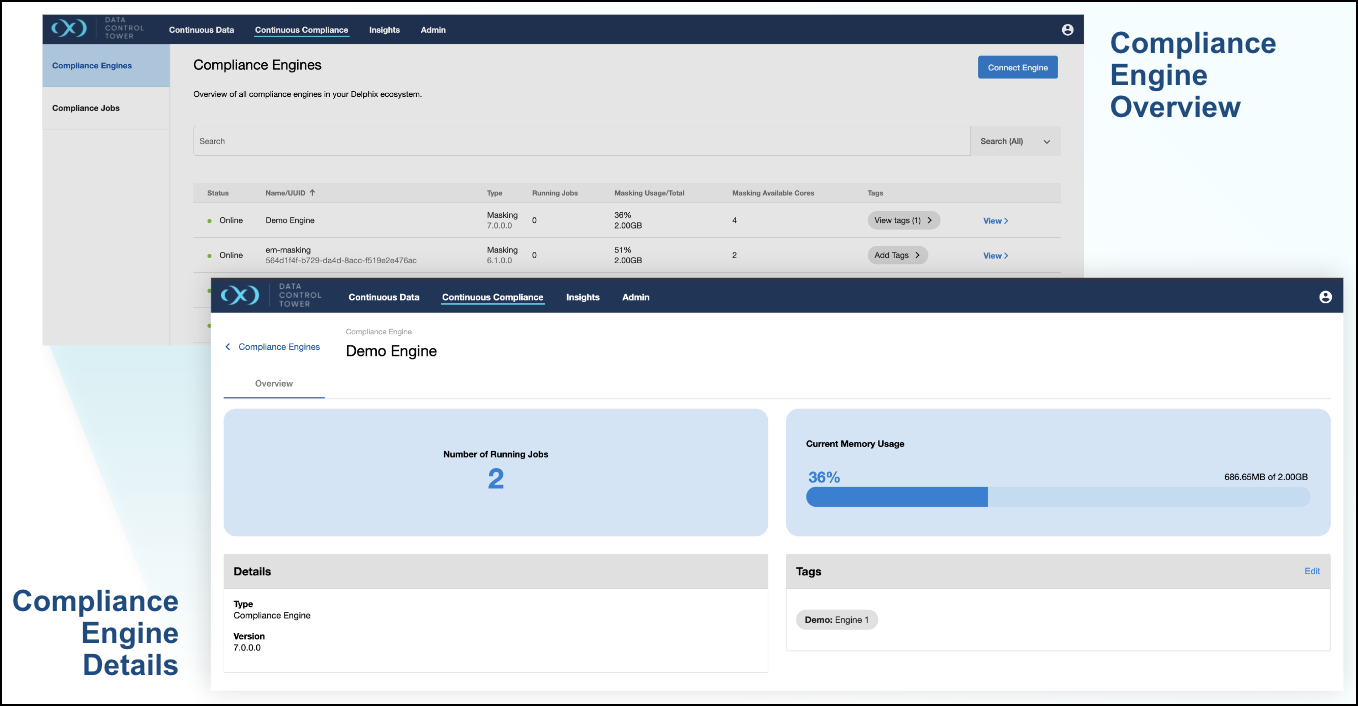Click the Delphix logo in the overview header
The image size is (1358, 706).
click(x=71, y=29)
